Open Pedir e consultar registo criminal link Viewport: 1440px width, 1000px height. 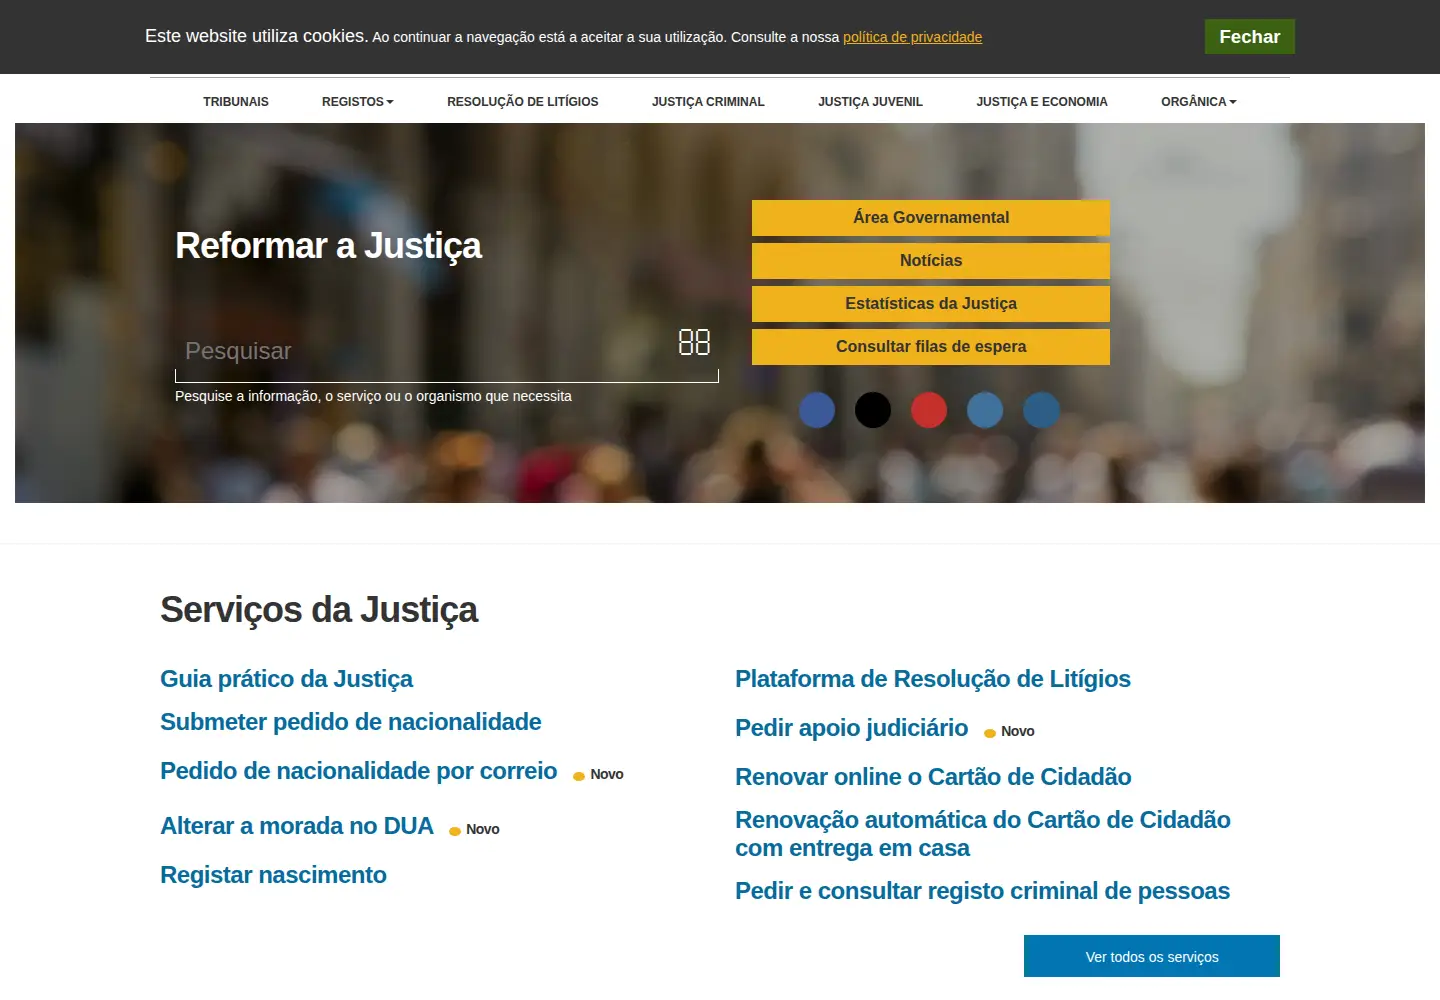tap(982, 891)
